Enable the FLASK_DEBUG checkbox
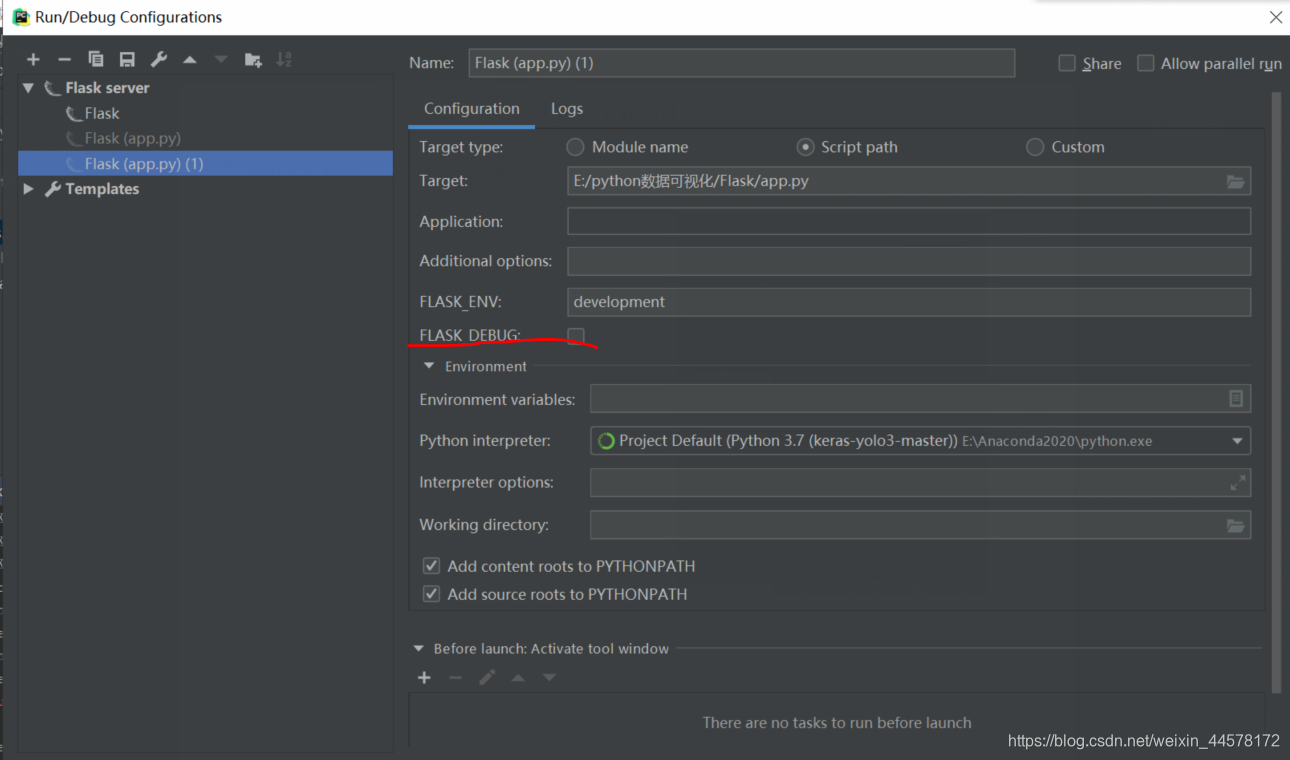Viewport: 1290px width, 760px height. tap(575, 336)
